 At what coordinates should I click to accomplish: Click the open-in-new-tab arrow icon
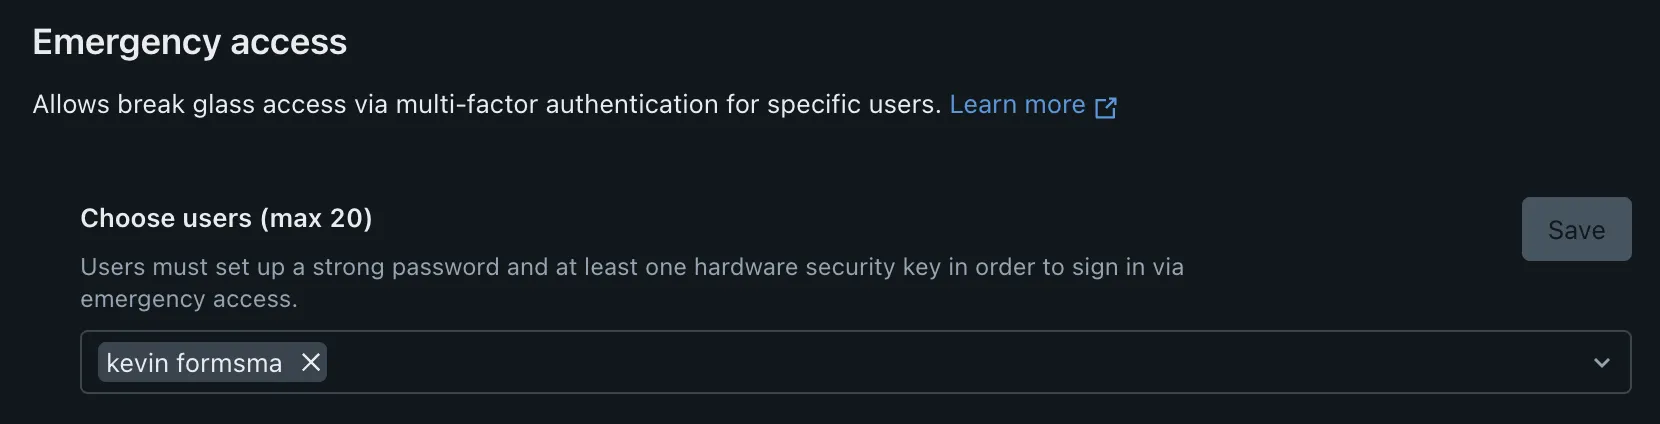[1105, 107]
